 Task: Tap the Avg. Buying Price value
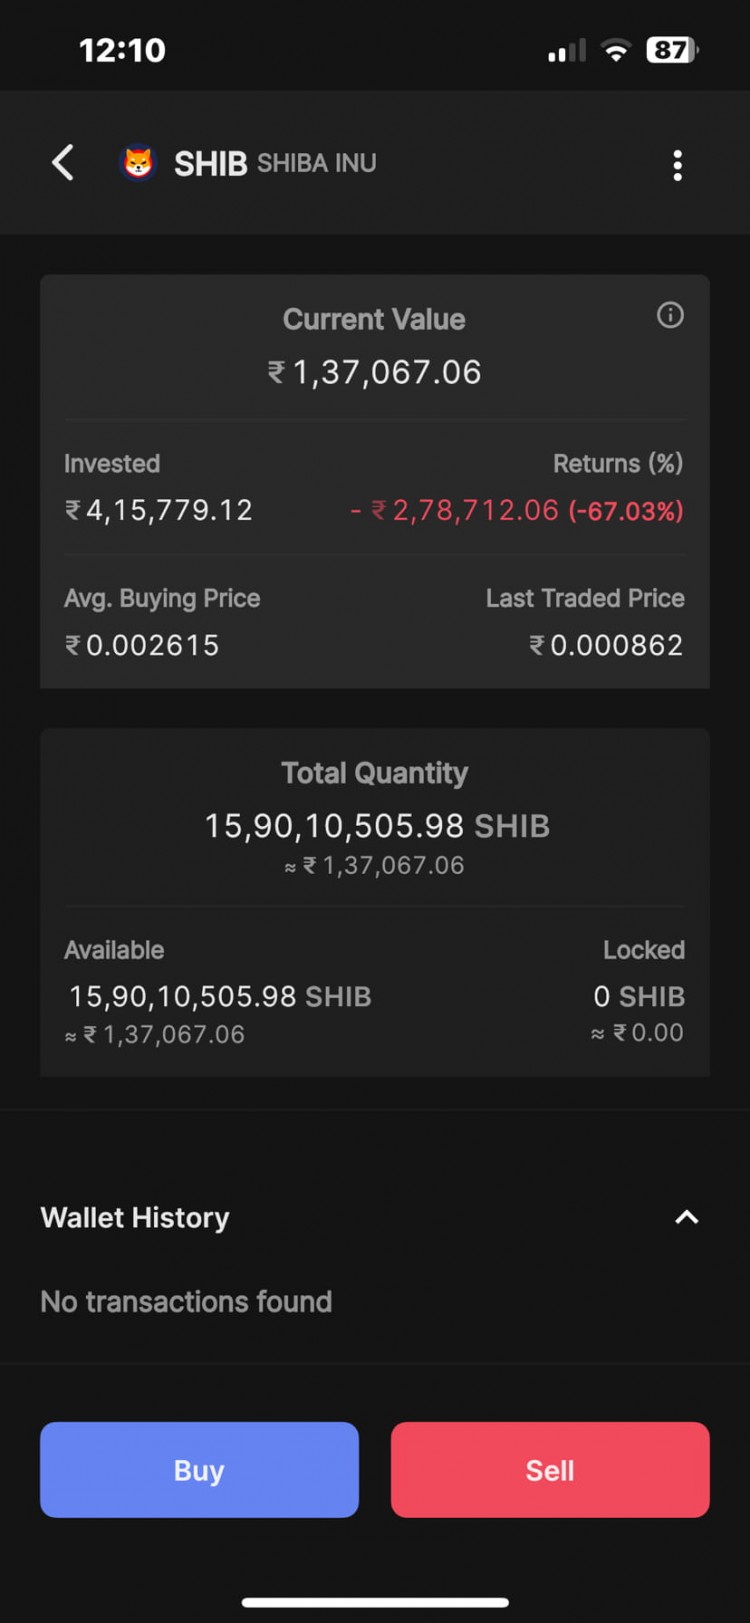pos(142,645)
